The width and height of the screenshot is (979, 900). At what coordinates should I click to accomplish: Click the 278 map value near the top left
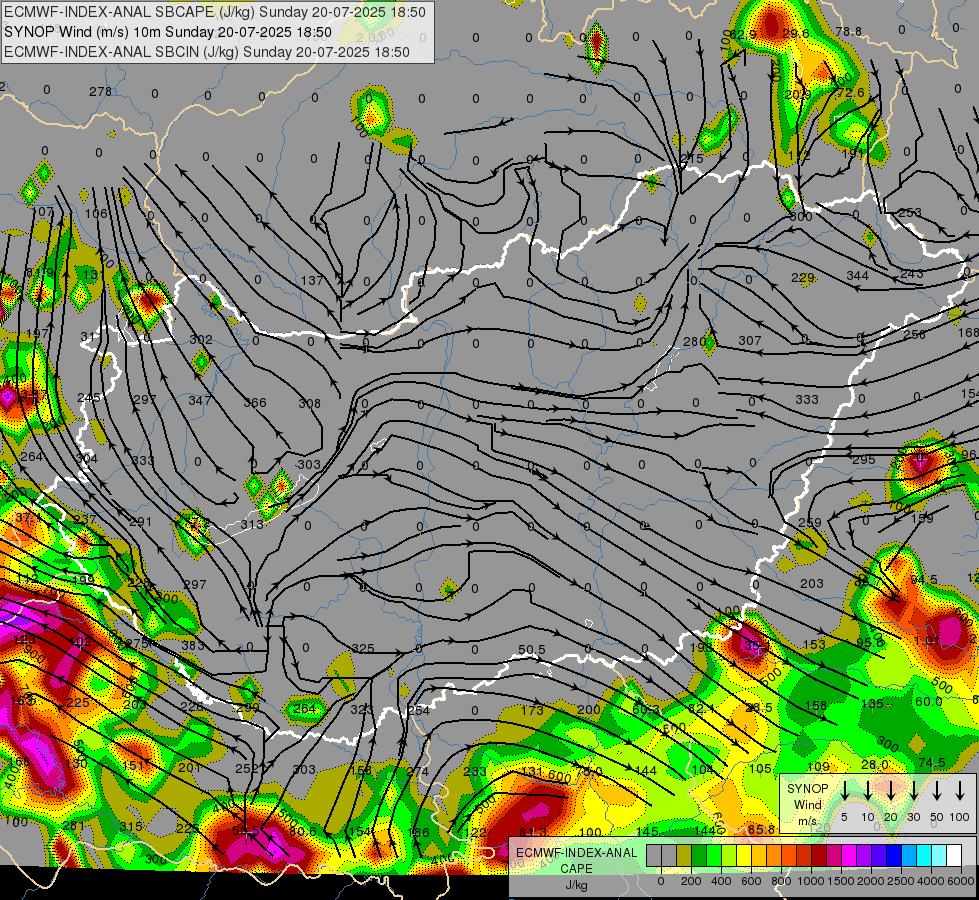pyautogui.click(x=100, y=91)
